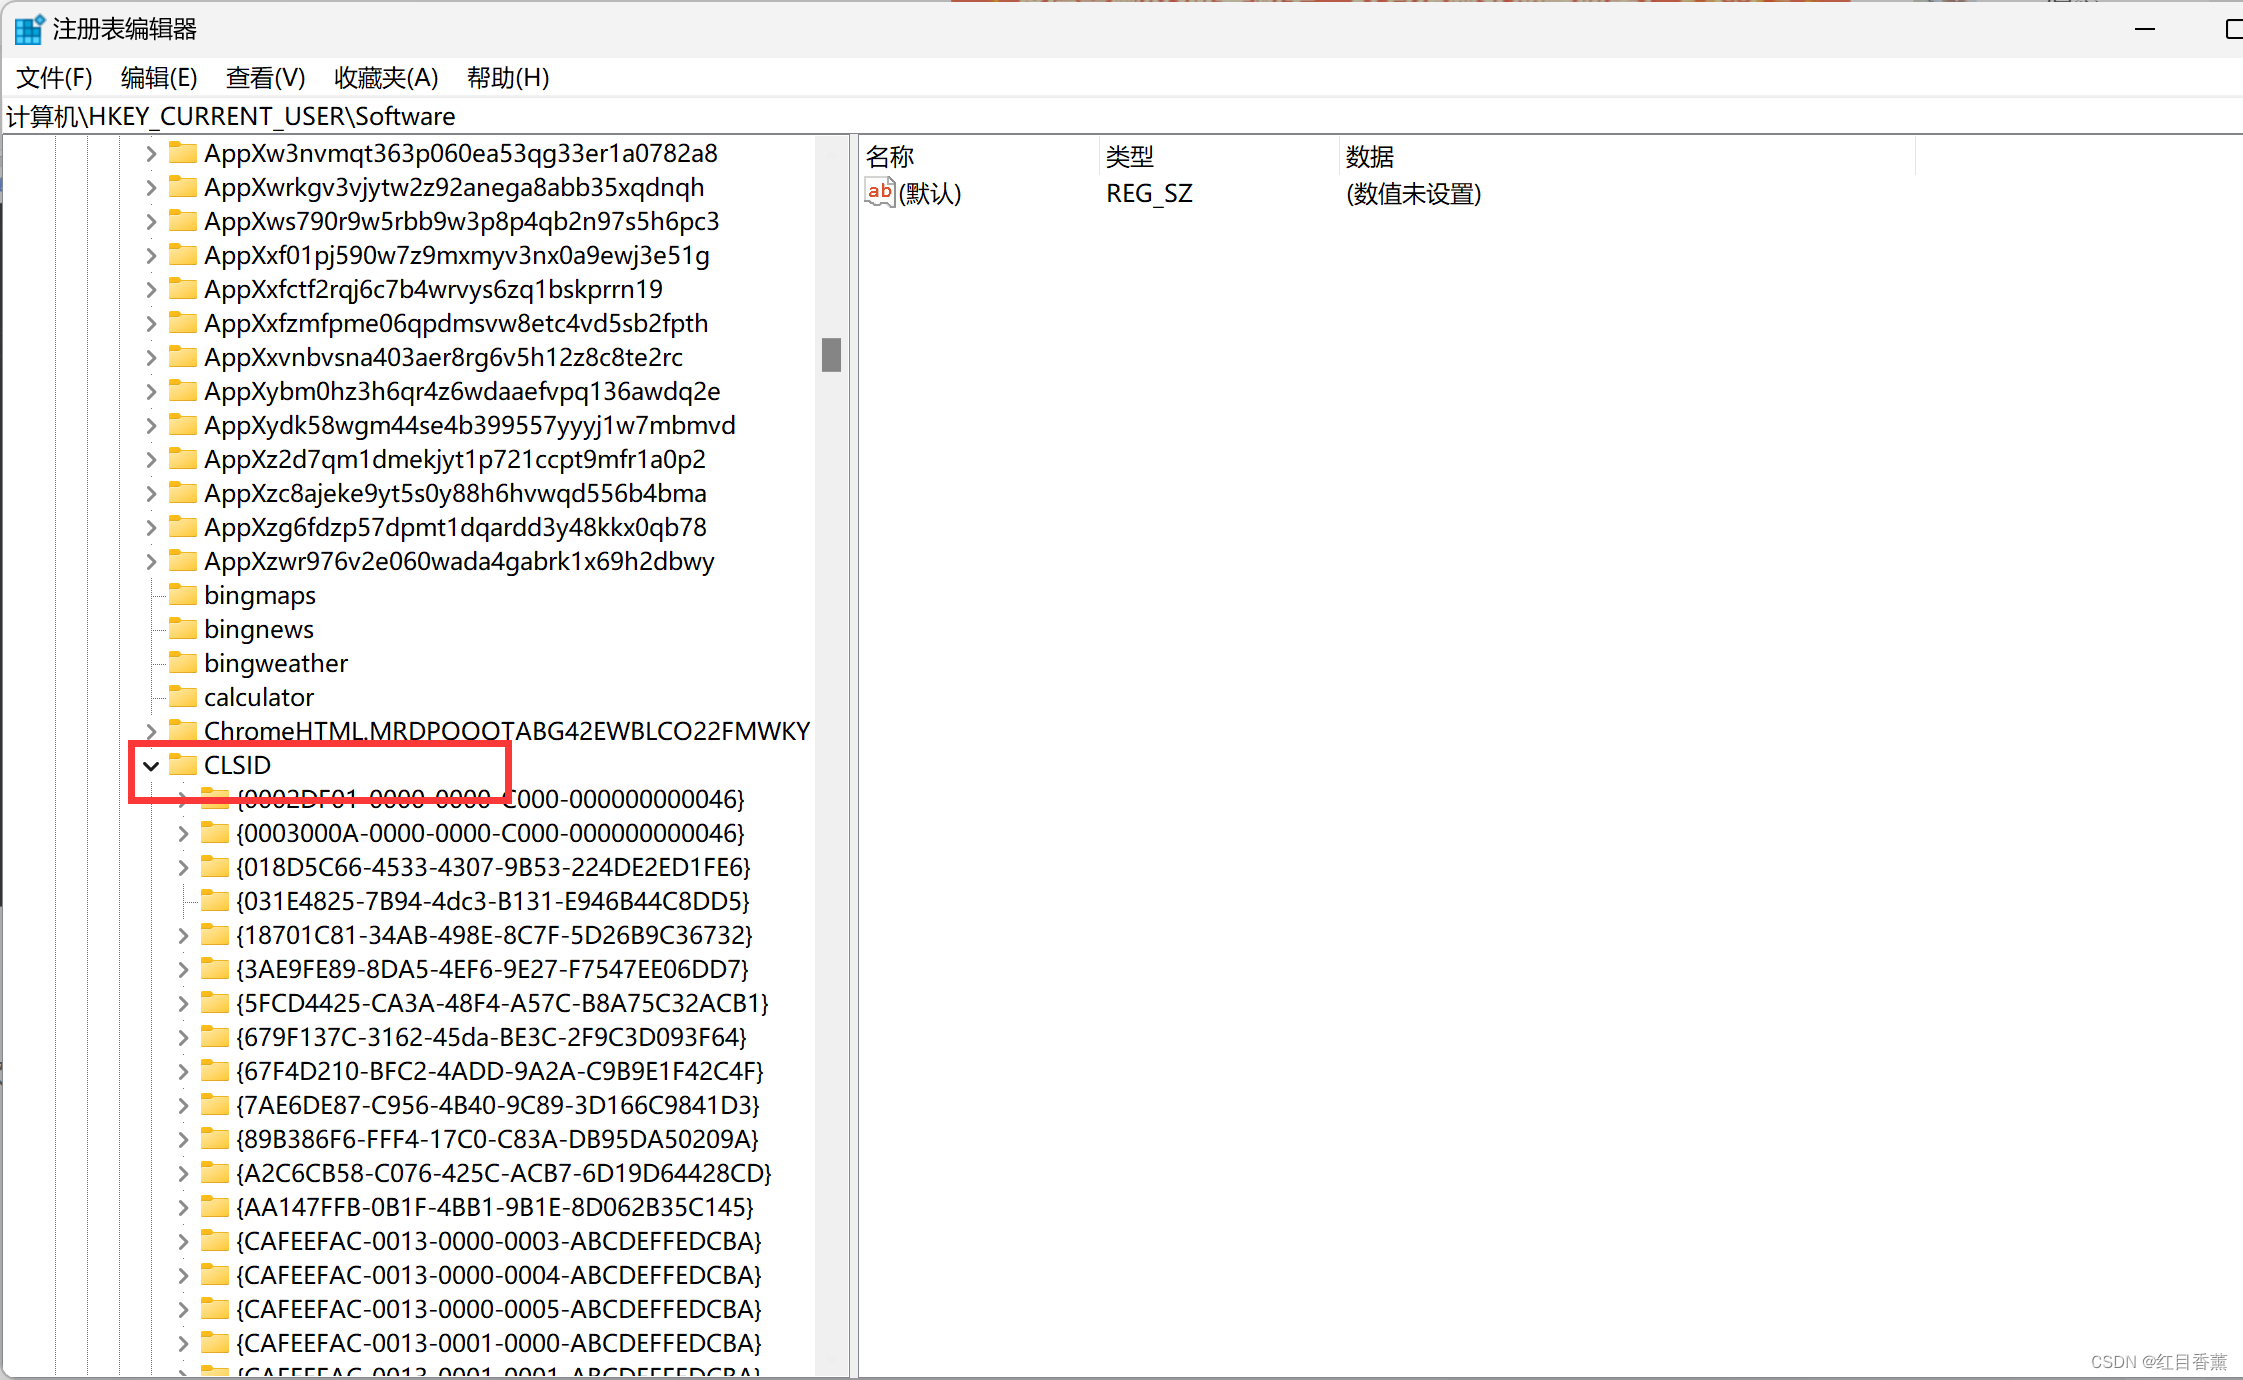Image resolution: width=2243 pixels, height=1380 pixels.
Task: Click the CLSID folder icon
Action: 183,765
